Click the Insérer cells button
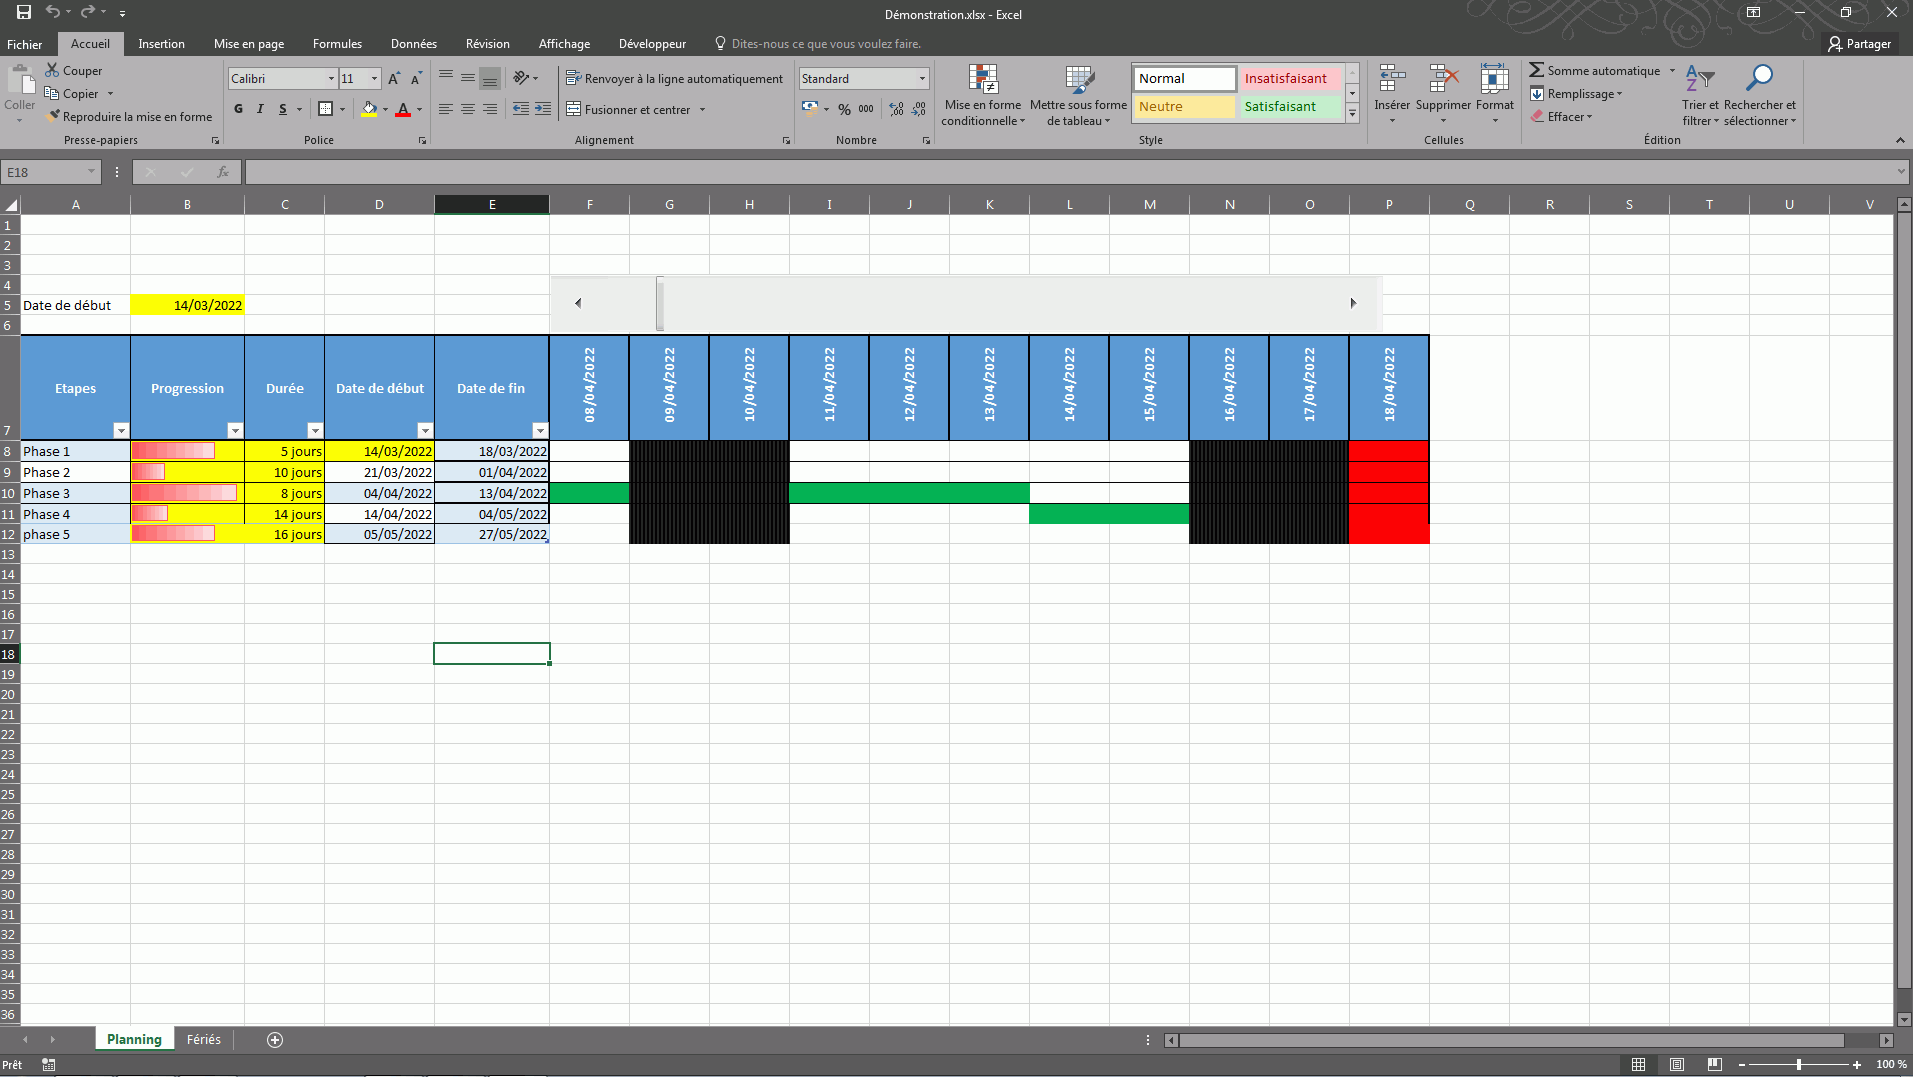This screenshot has width=1913, height=1077. (1392, 95)
